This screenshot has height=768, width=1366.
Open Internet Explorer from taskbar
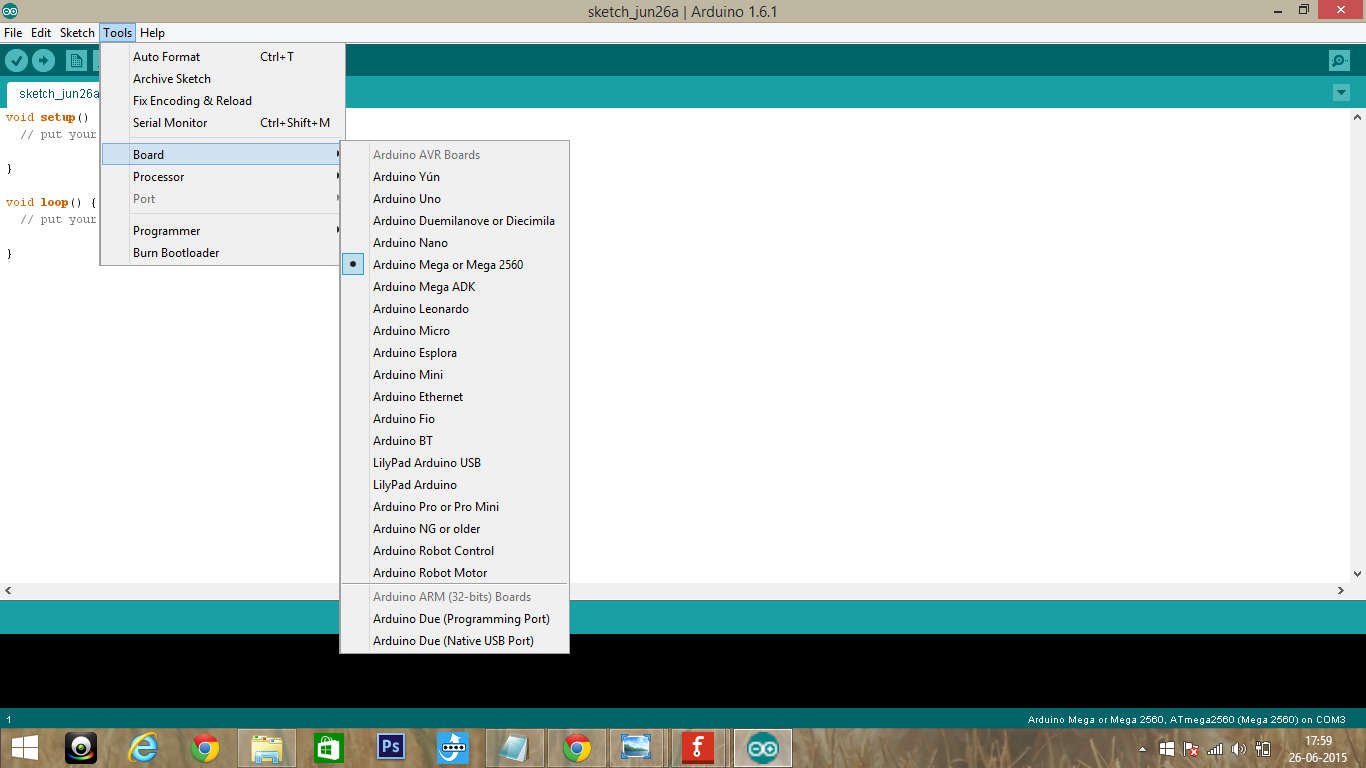tap(143, 748)
